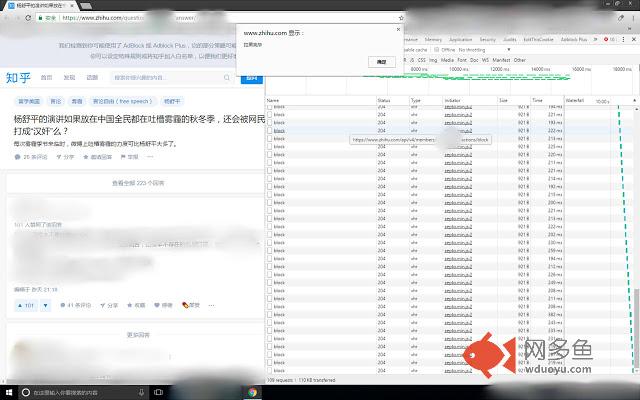Sort network table by Name column
640x400 pixels.
(320, 100)
